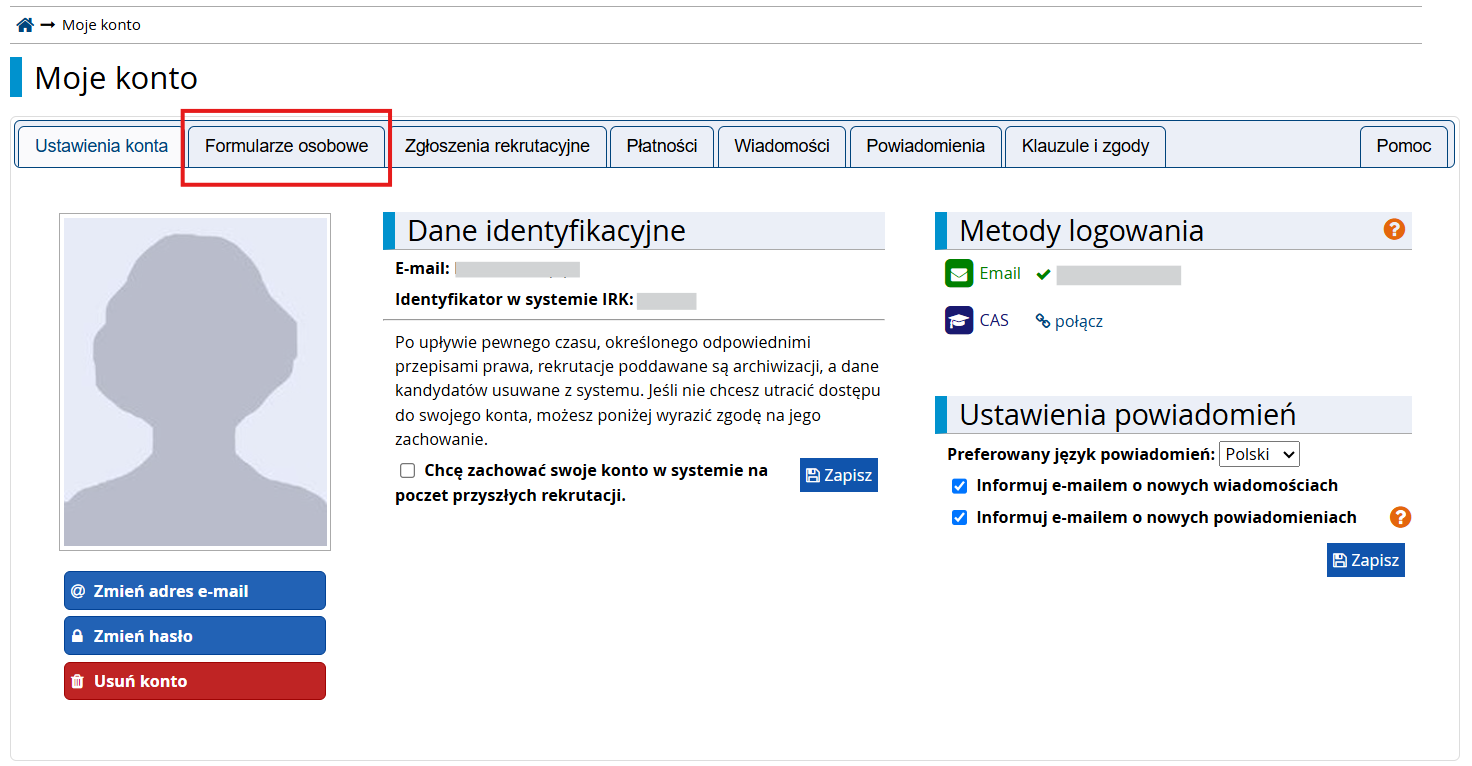This screenshot has height=766, width=1472.
Task: Click the 'Ustawienia powiadomień' section heading
Action: [x=1128, y=414]
